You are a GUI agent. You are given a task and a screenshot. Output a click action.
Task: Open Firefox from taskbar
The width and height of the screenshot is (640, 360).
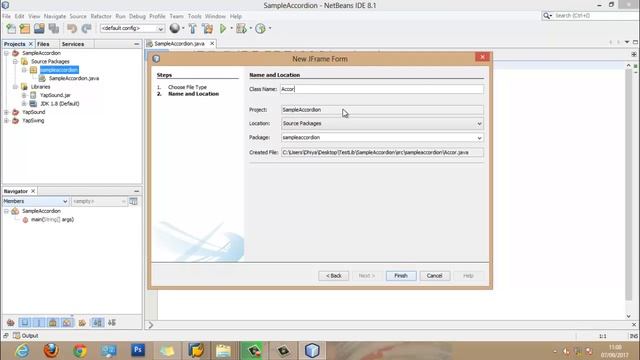(51, 351)
